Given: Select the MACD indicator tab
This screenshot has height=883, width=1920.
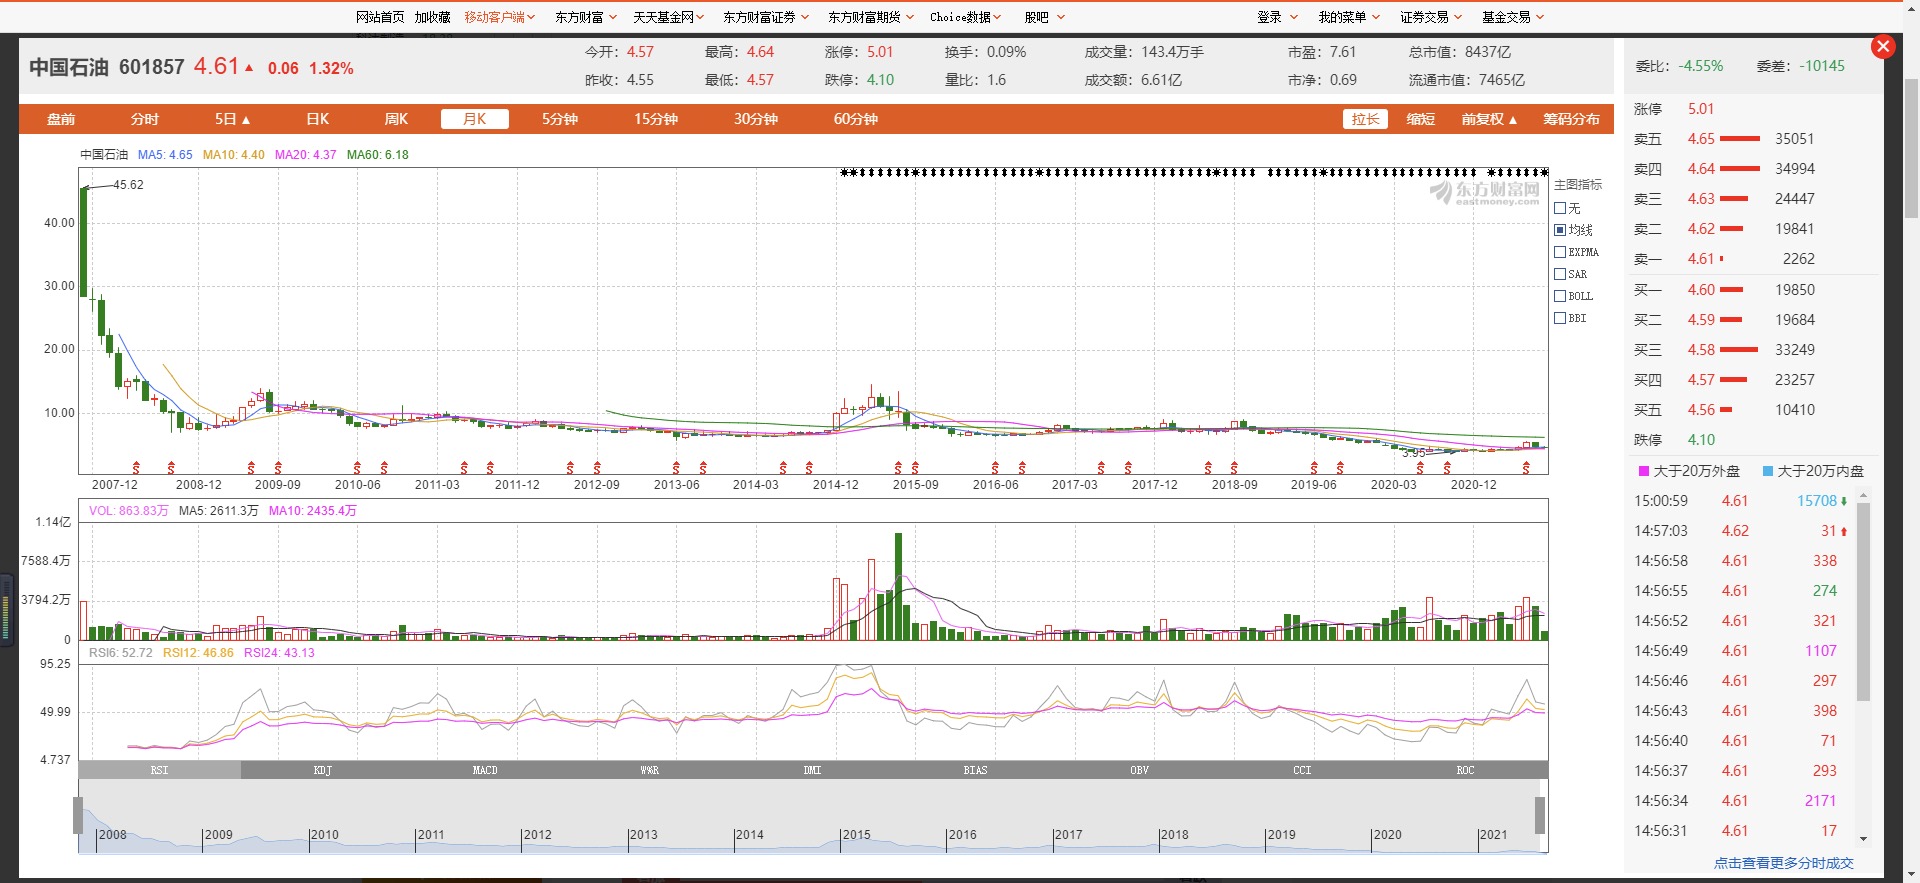Looking at the screenshot, I should [x=485, y=770].
